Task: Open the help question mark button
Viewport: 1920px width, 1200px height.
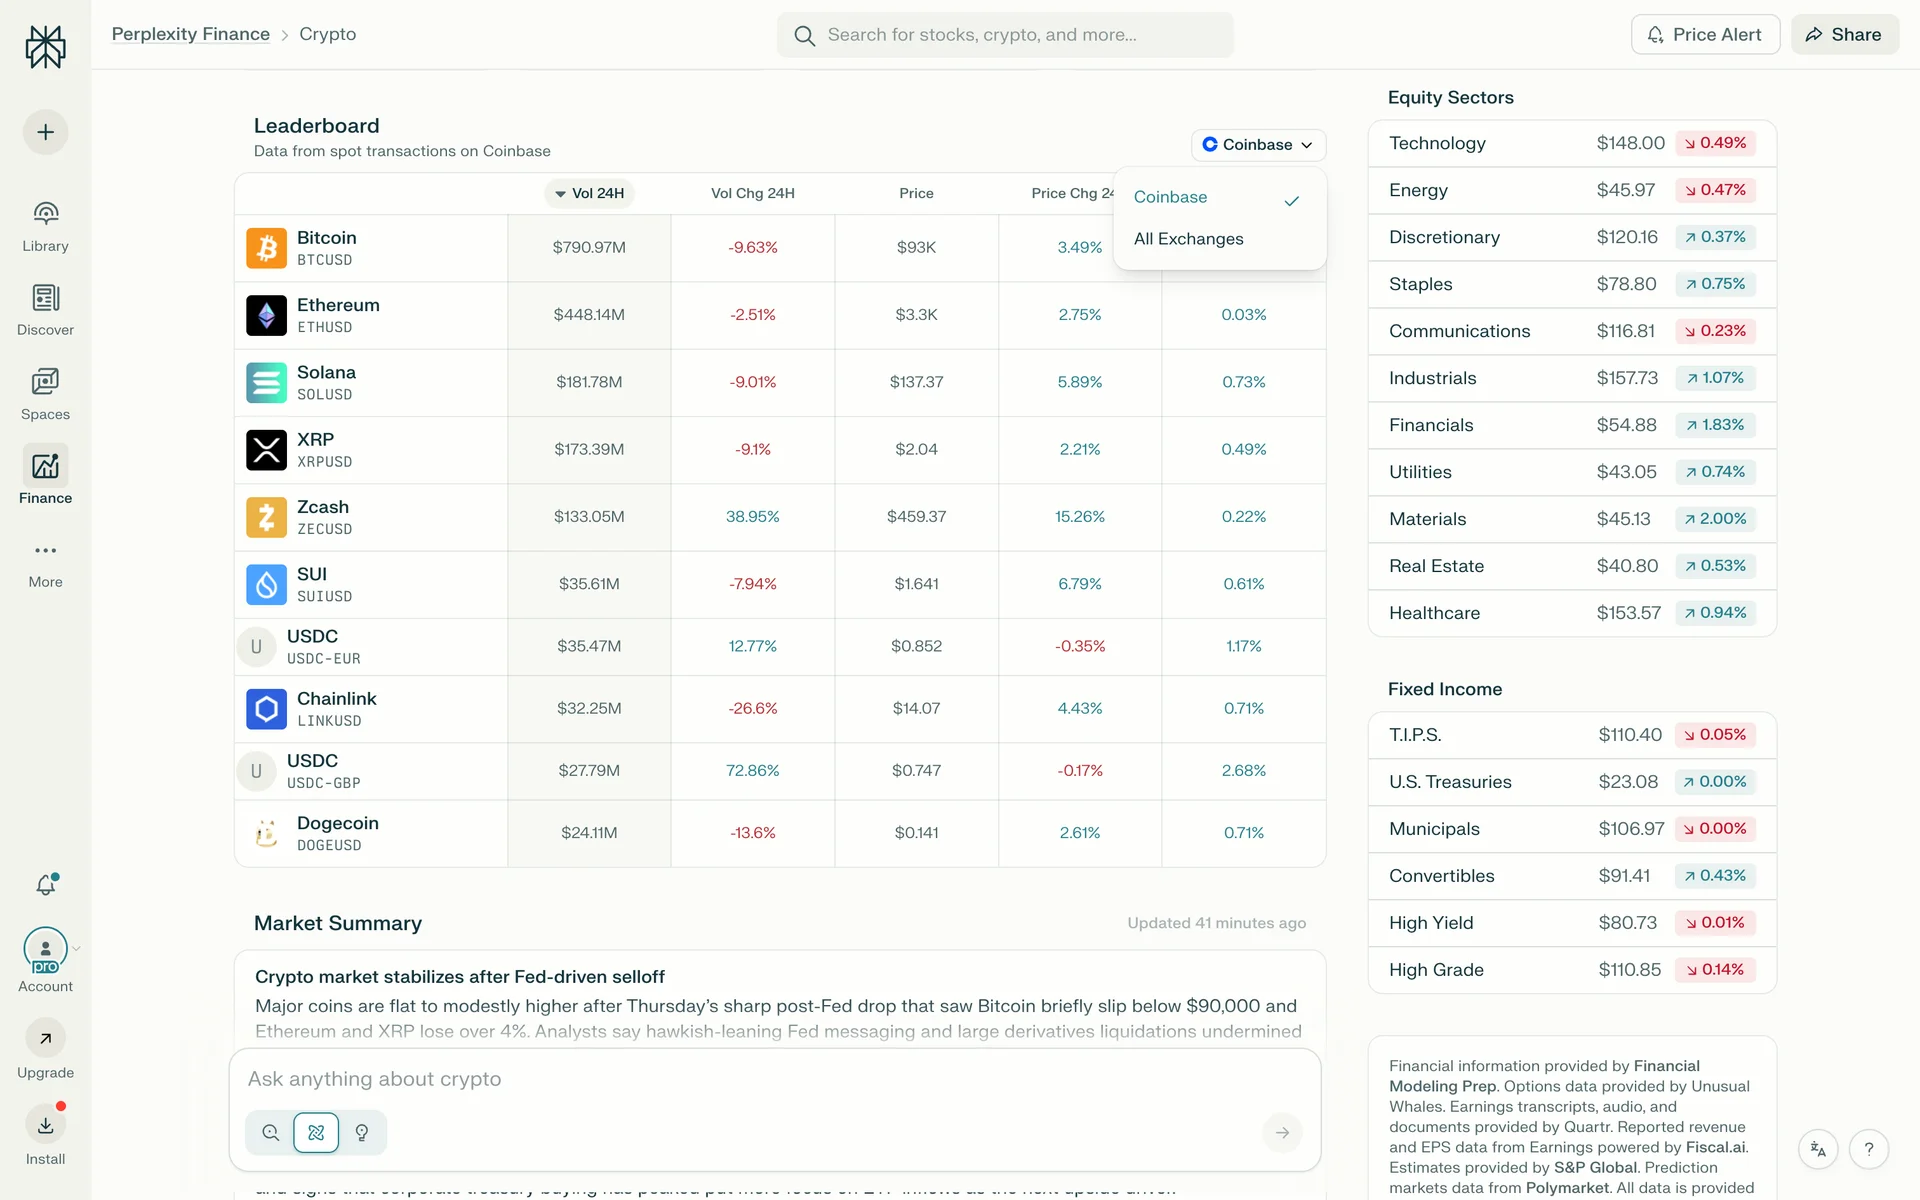Action: click(1868, 1150)
